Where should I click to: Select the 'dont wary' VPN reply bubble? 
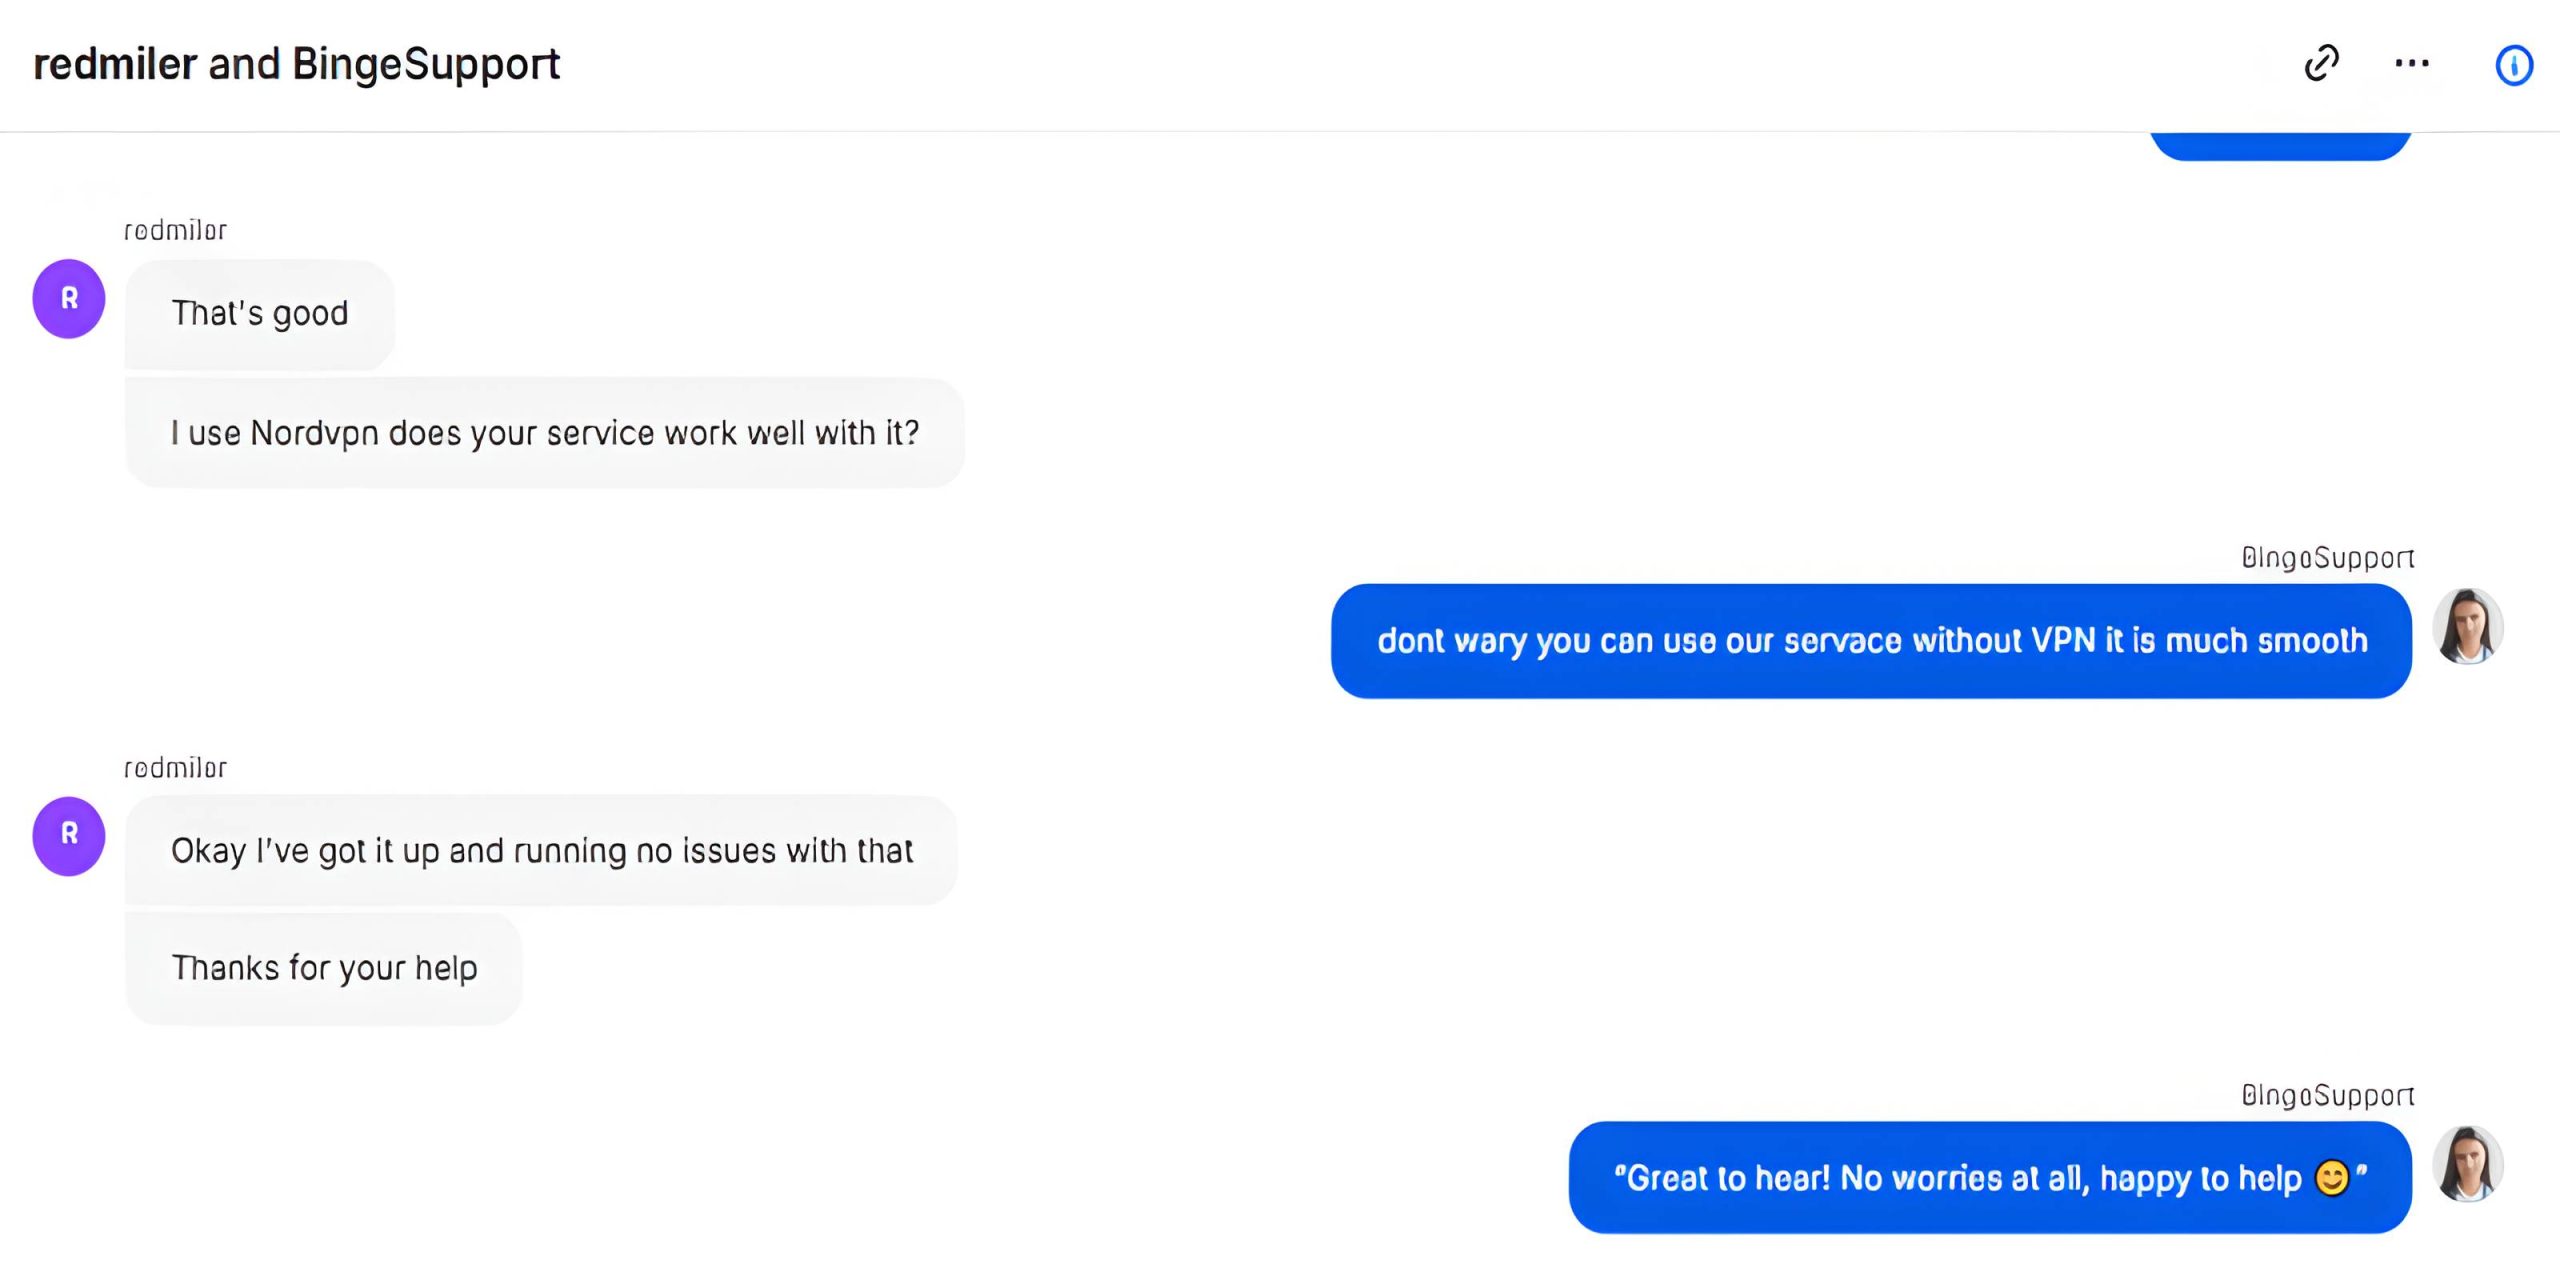pyautogui.click(x=1871, y=641)
